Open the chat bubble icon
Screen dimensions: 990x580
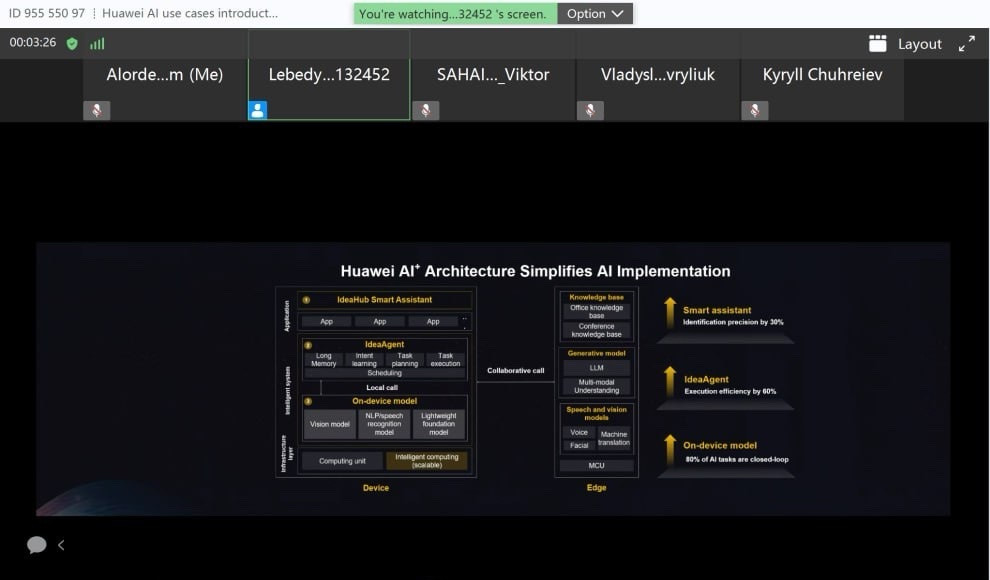[x=37, y=545]
